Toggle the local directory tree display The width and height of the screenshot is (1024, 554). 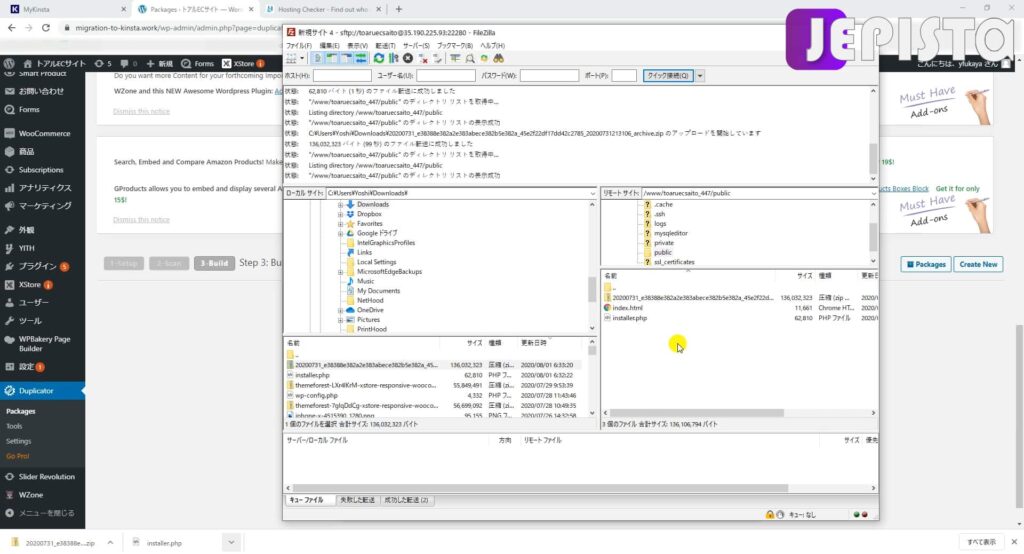[x=332, y=59]
